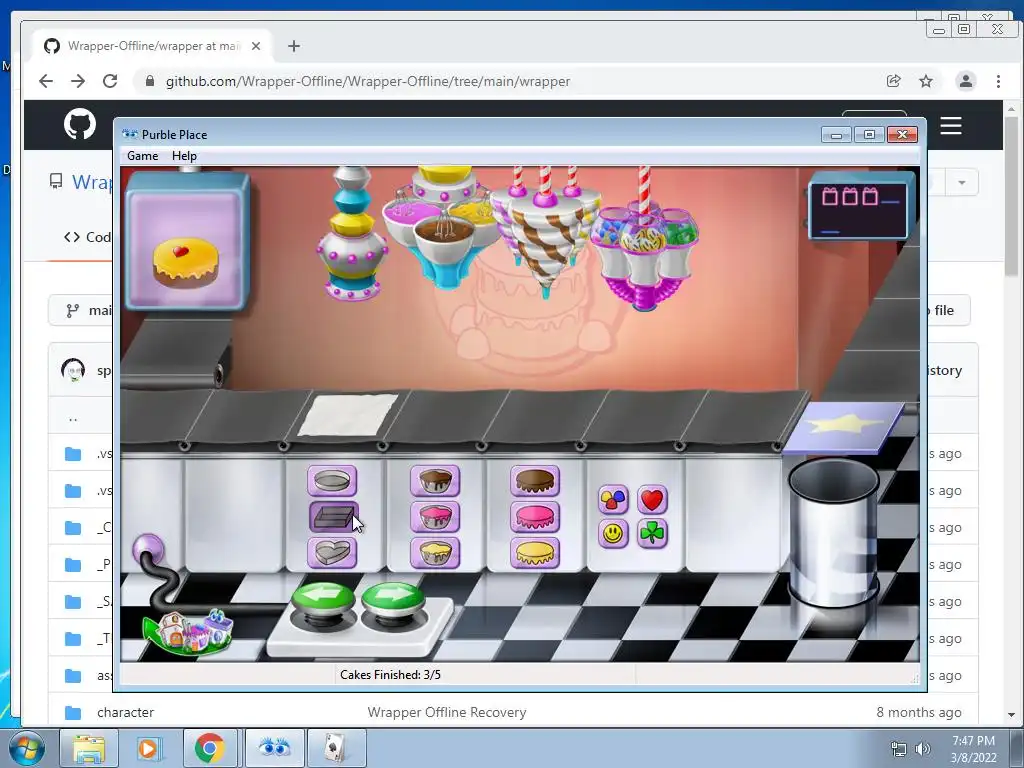Open Windows Media Player taskbar icon

tap(148, 748)
